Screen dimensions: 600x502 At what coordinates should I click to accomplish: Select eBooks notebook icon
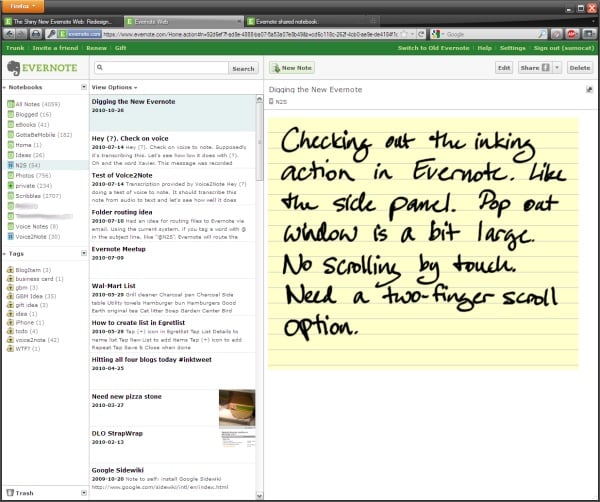11,124
